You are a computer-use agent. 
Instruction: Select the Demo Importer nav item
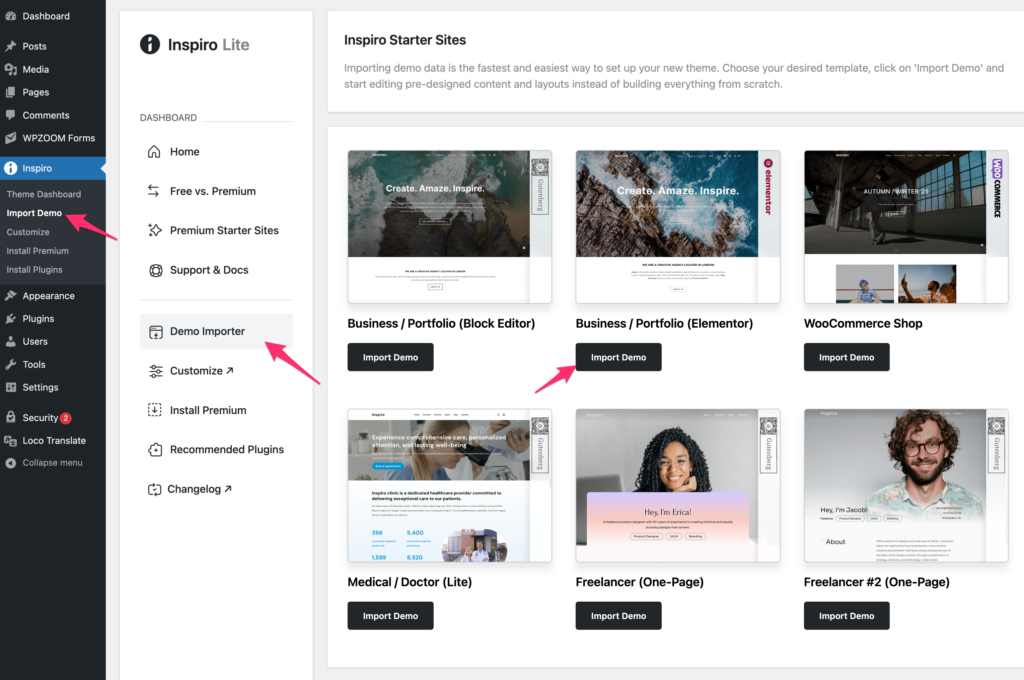tap(216, 331)
